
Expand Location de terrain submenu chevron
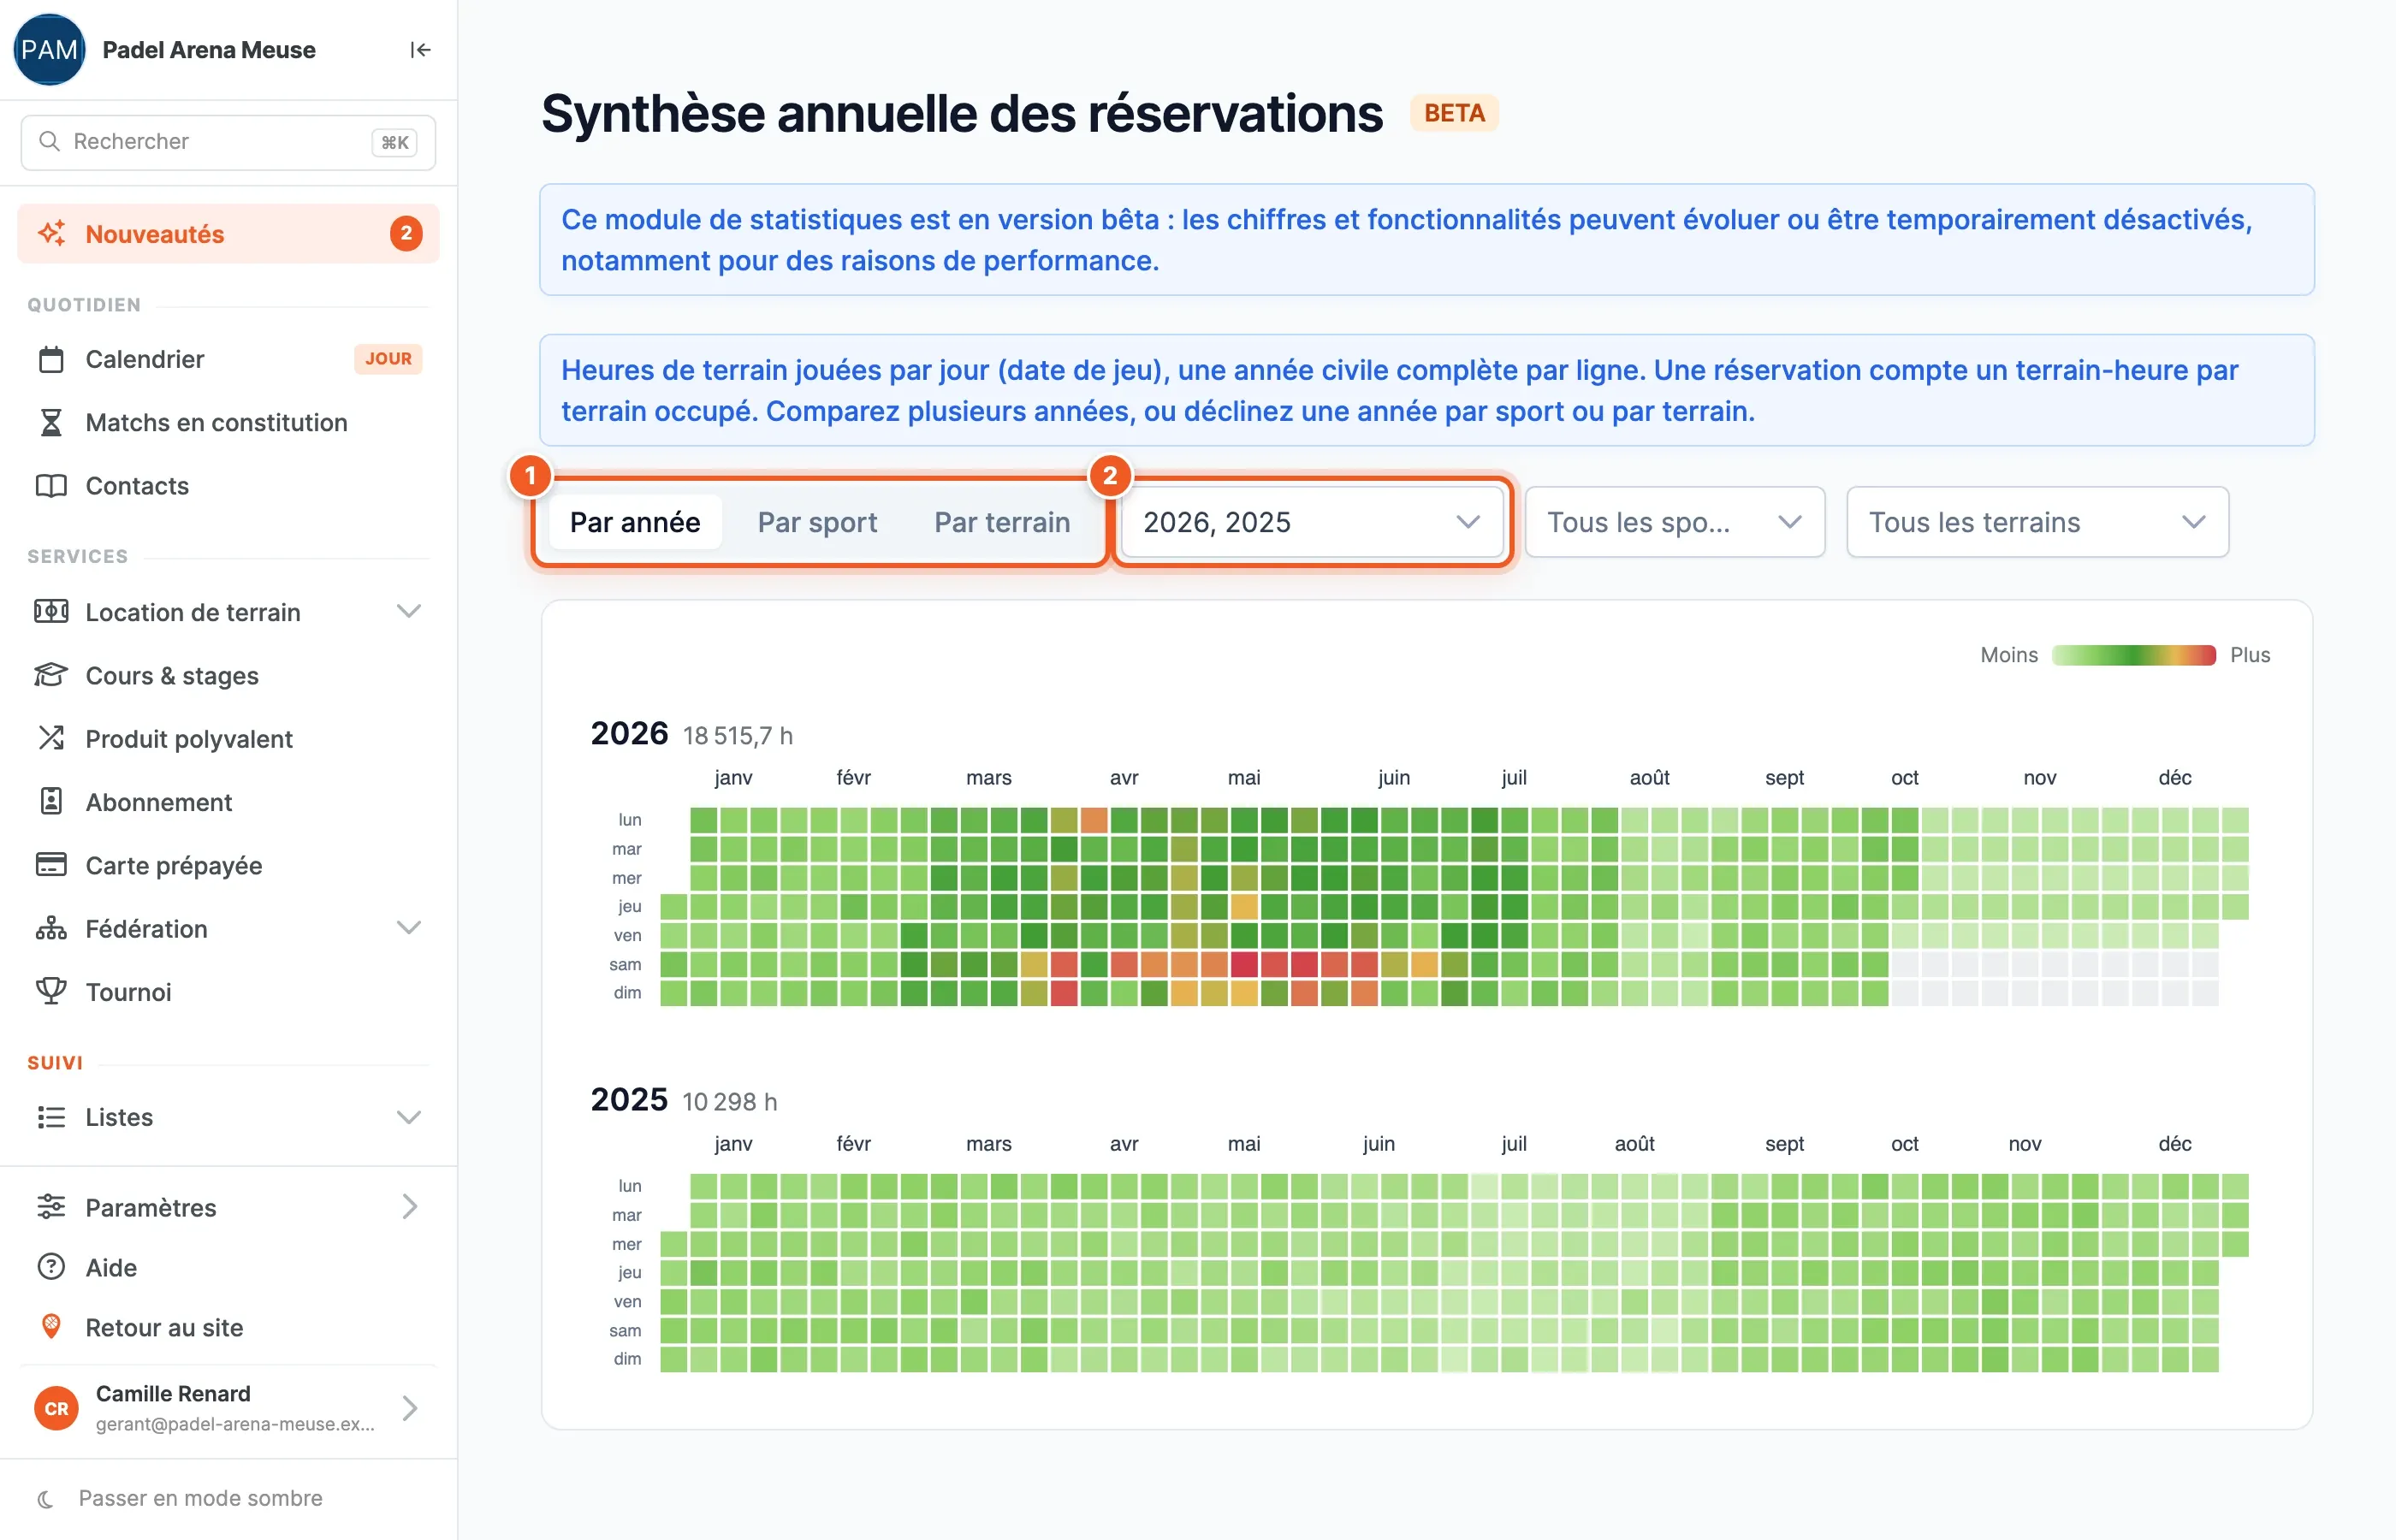click(x=409, y=611)
